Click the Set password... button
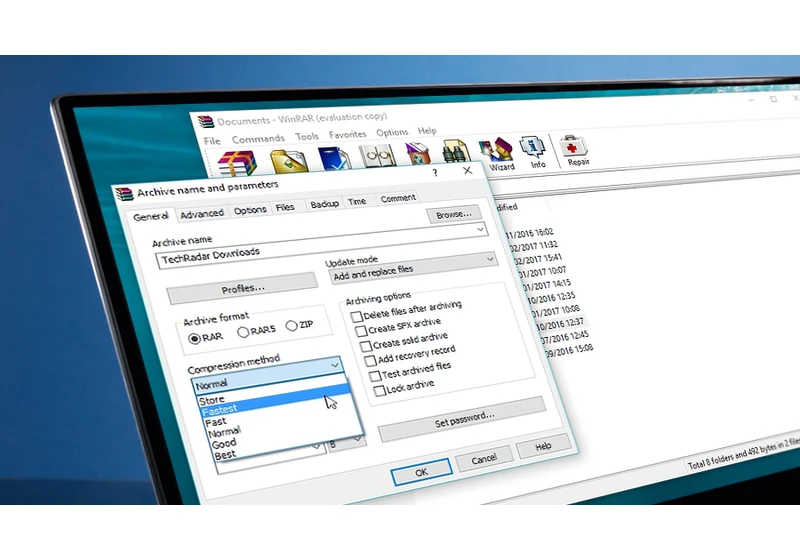 tap(463, 420)
